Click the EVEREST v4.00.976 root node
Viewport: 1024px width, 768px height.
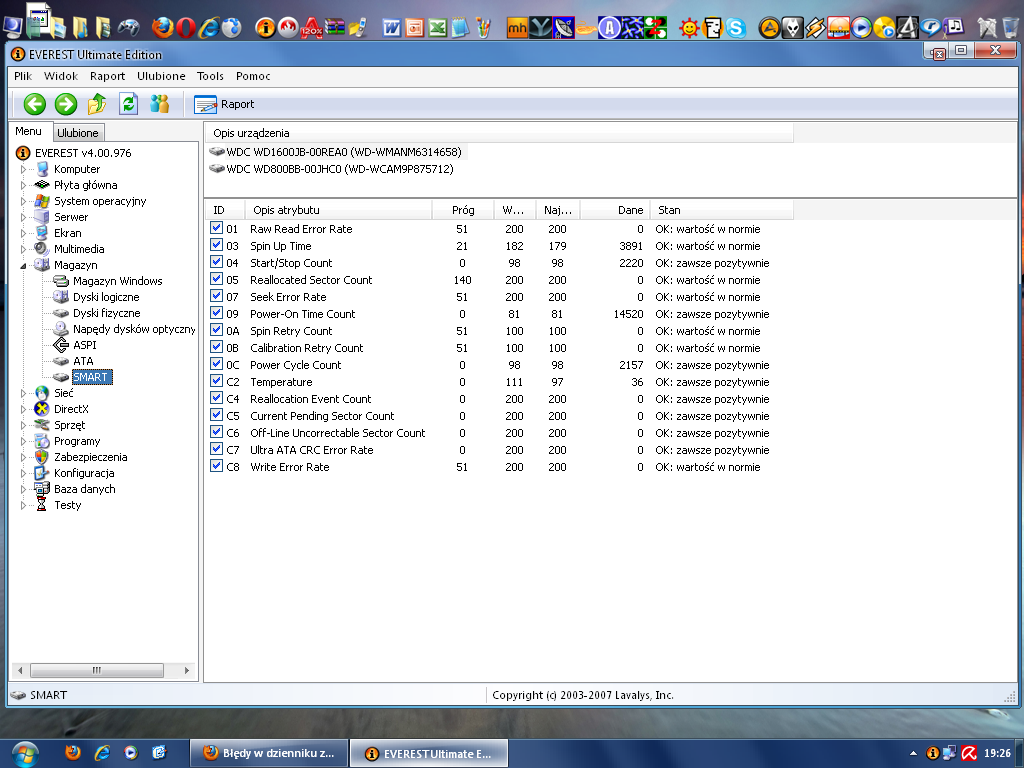click(x=83, y=153)
